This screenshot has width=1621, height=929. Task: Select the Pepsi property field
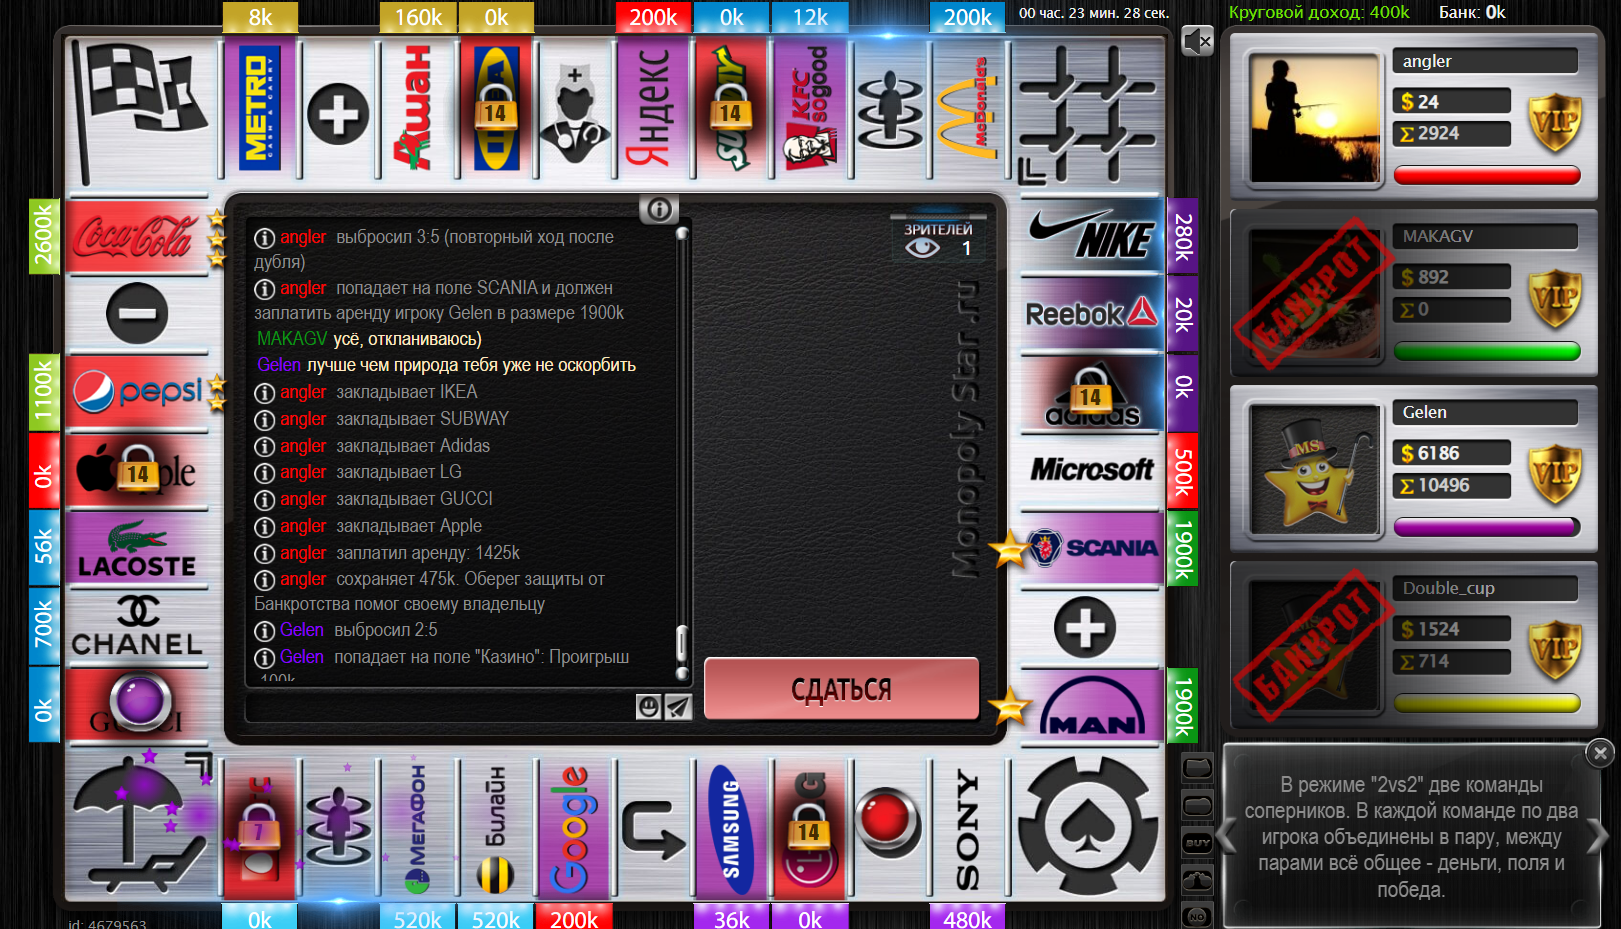[x=137, y=392]
